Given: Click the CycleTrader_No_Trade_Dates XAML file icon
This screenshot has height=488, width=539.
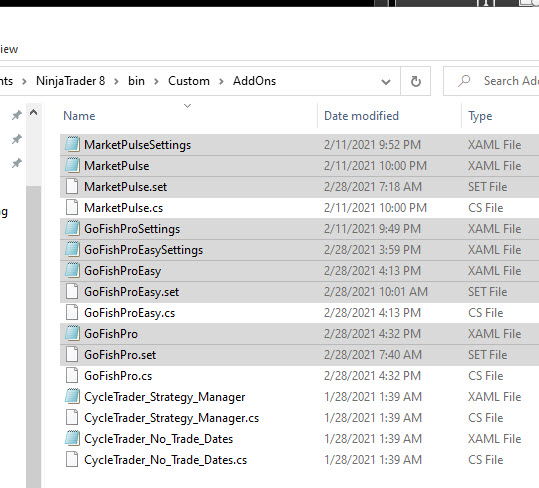Looking at the screenshot, I should [72, 438].
